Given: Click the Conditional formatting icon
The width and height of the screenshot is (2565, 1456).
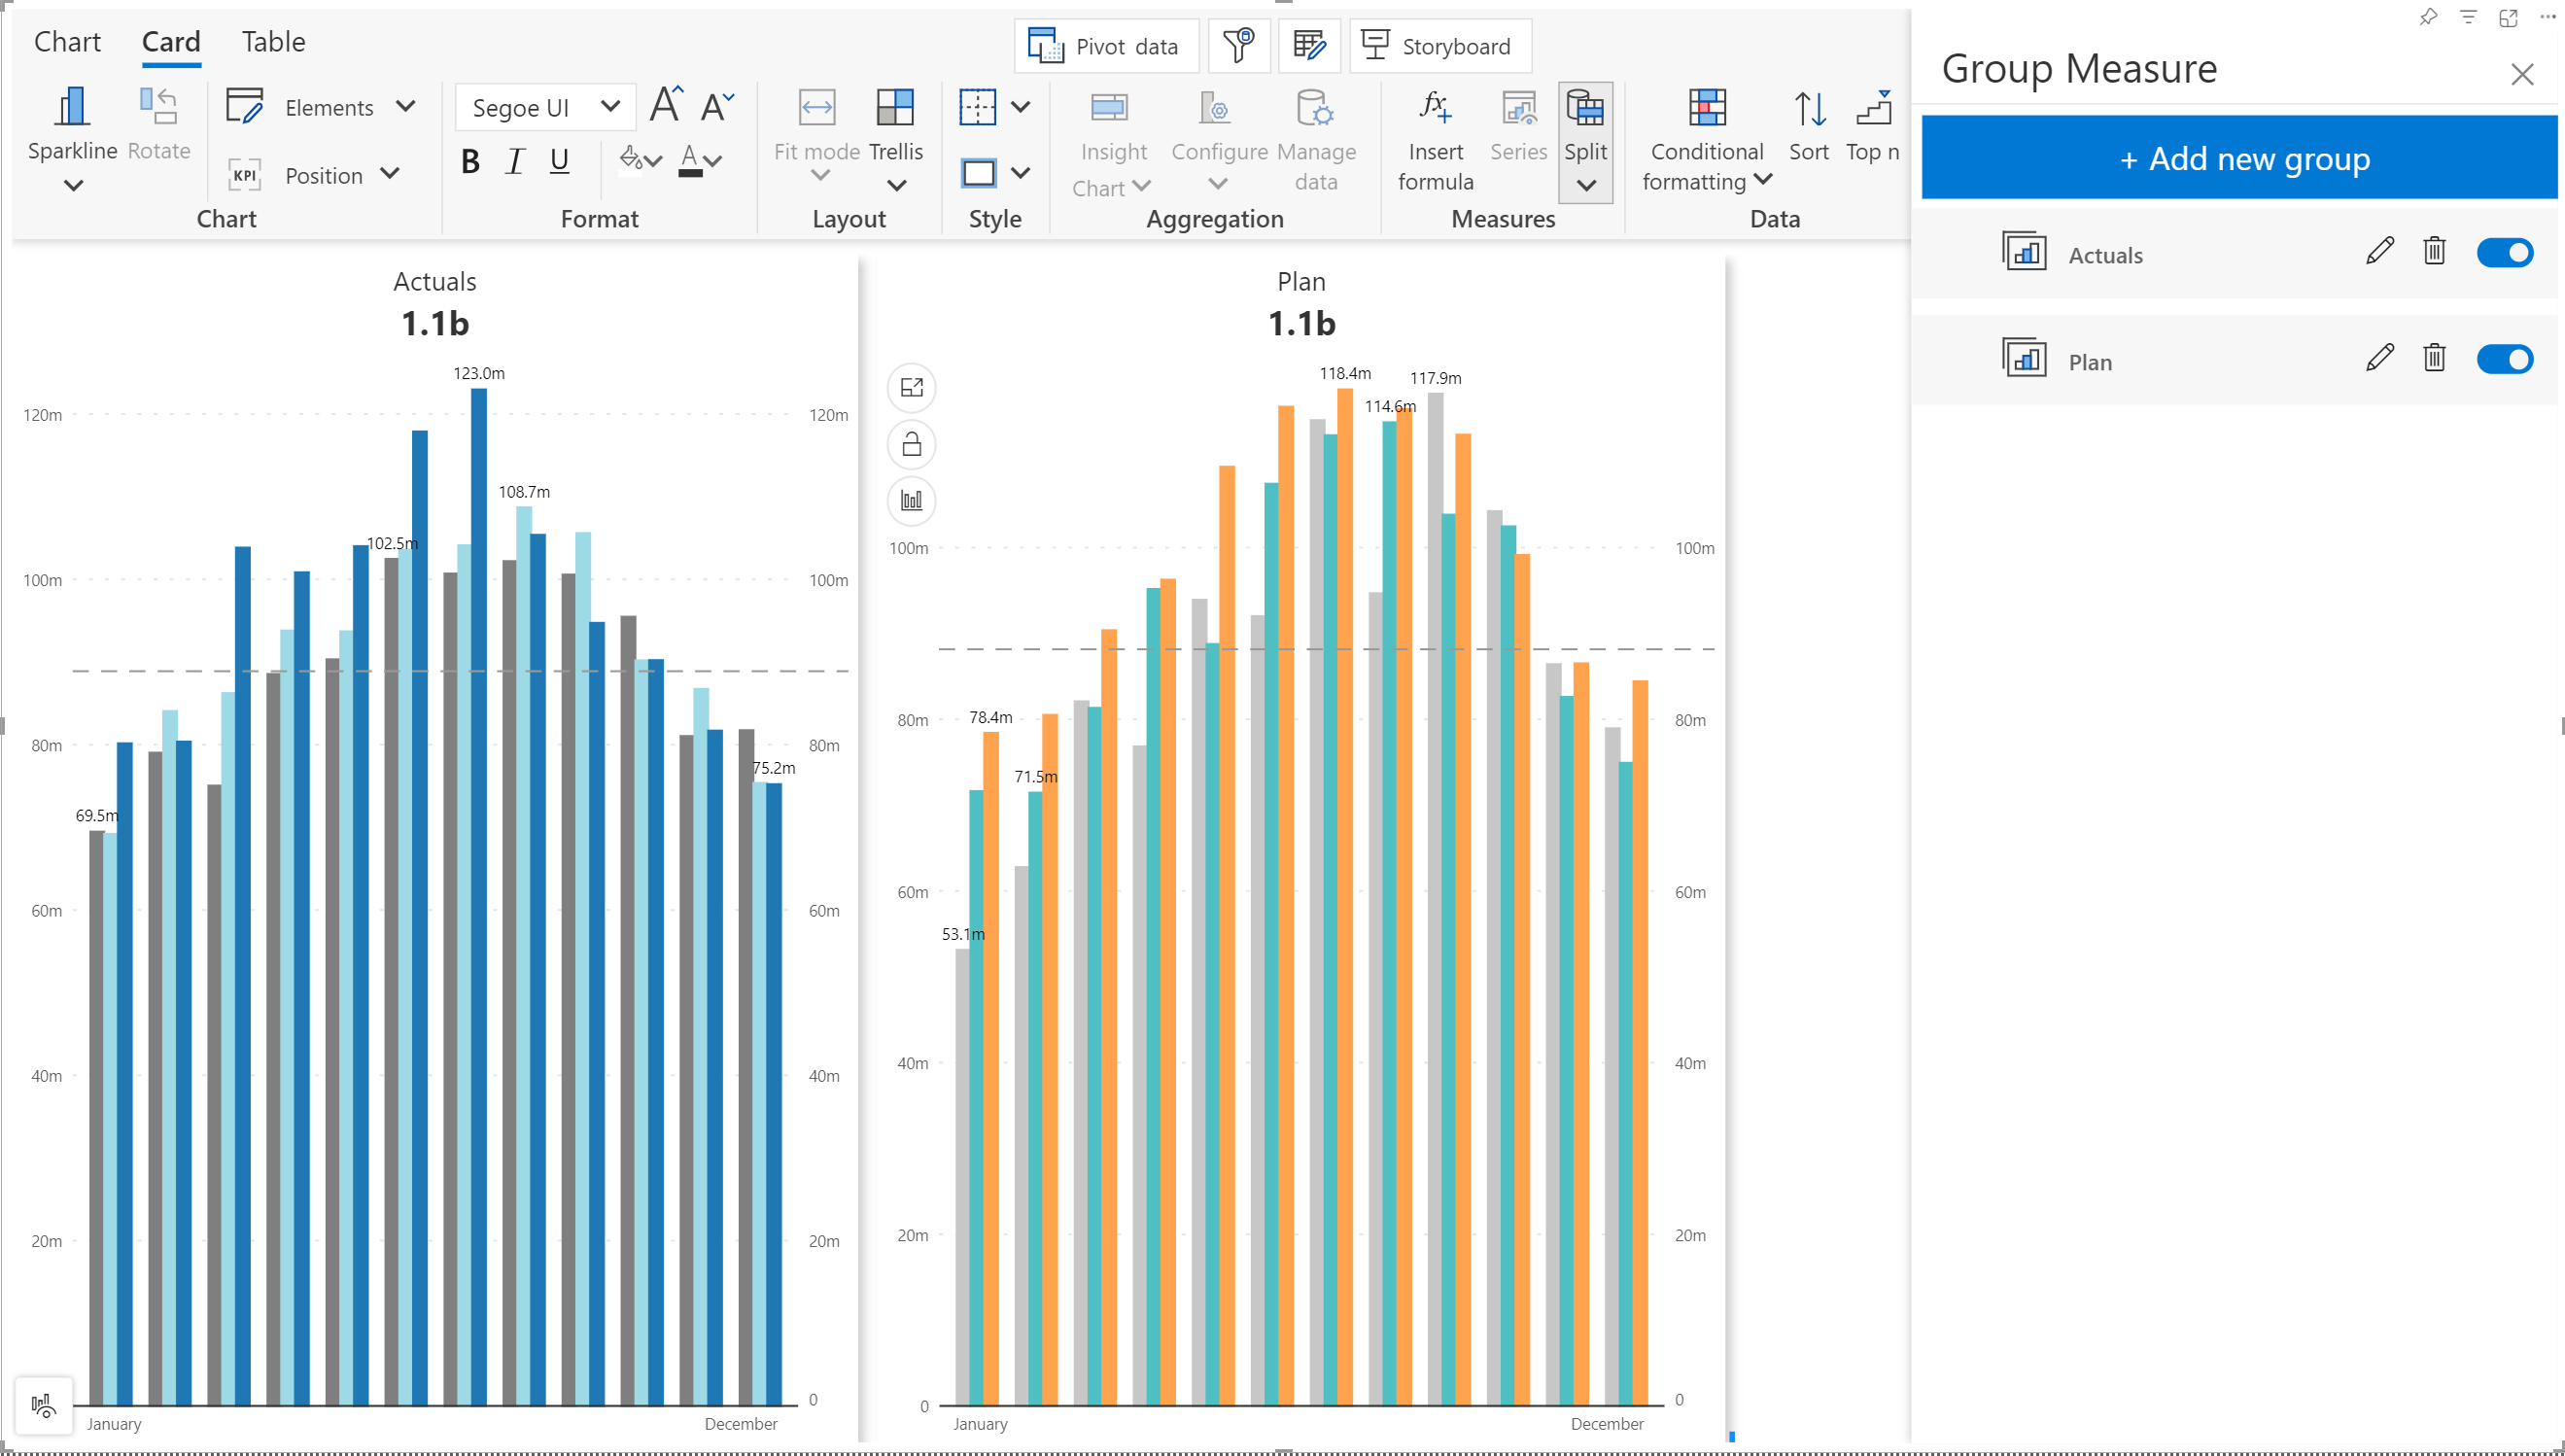Looking at the screenshot, I should pos(1706,108).
